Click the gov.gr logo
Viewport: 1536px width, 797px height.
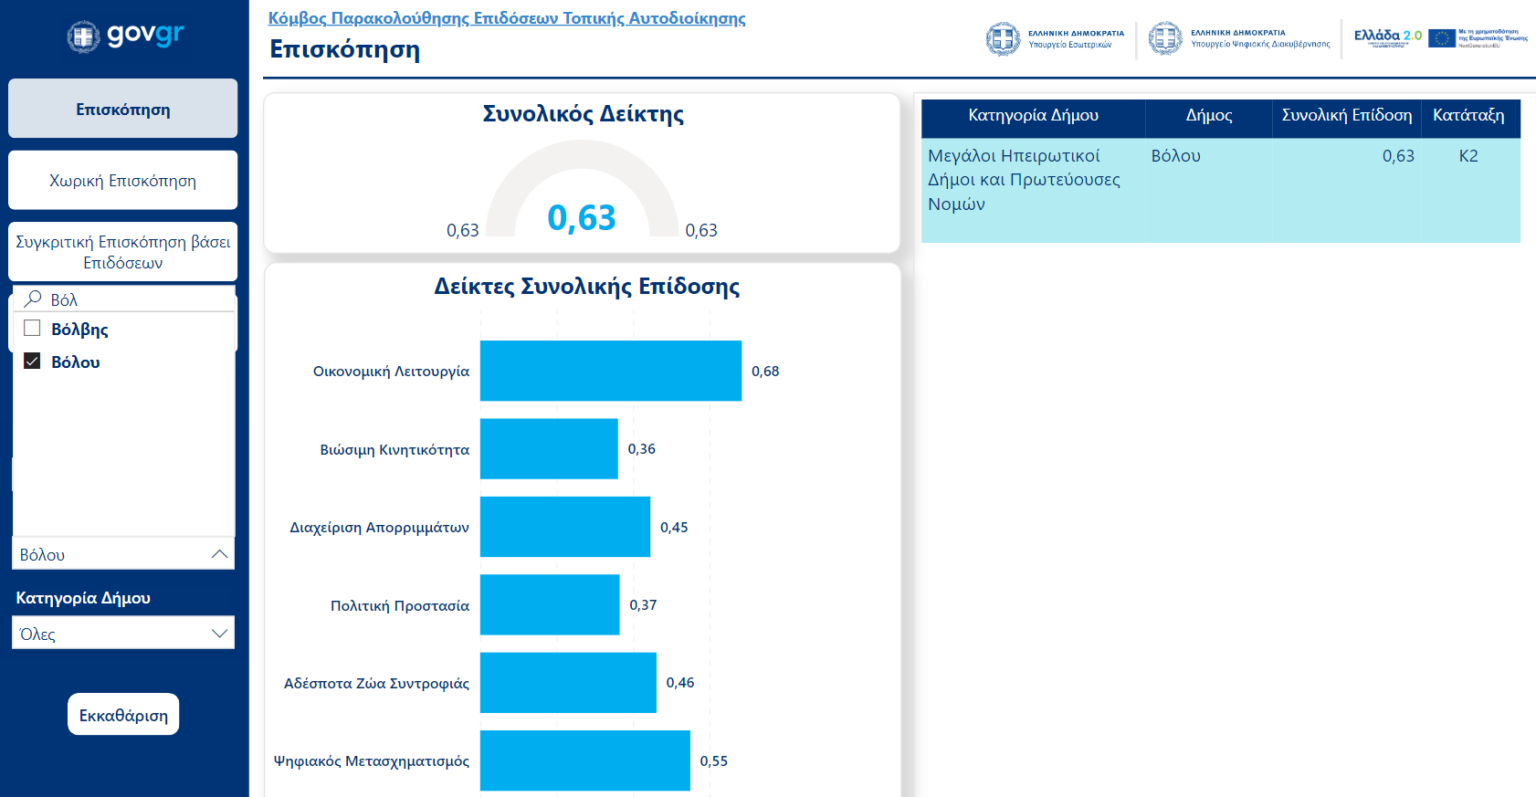coord(125,36)
